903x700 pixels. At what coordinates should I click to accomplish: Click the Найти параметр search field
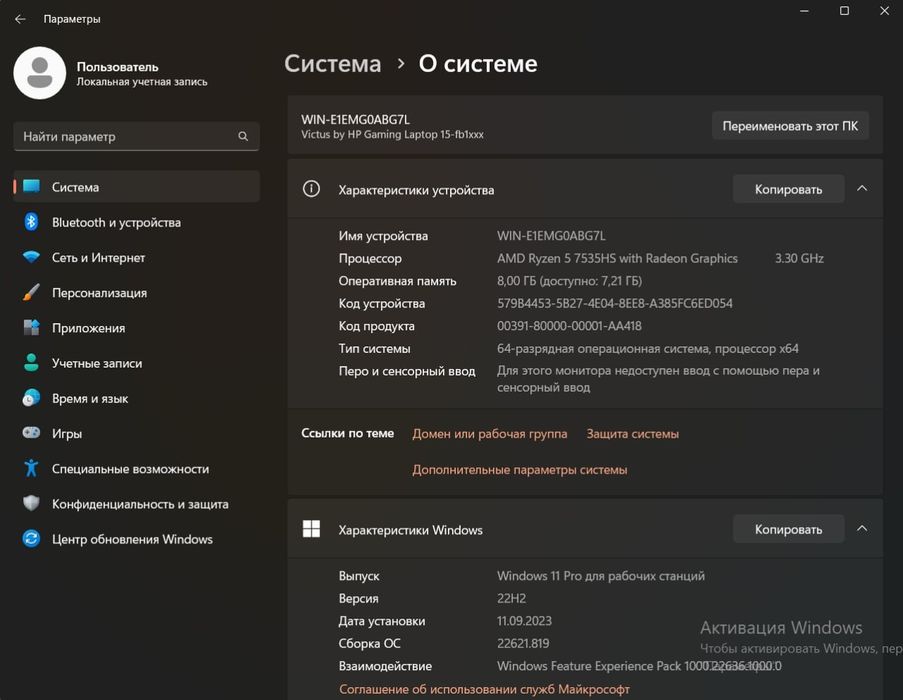(136, 136)
